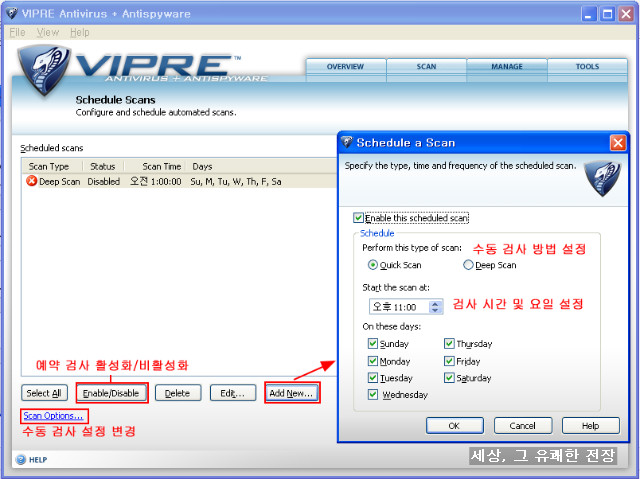Click the 'Su, M, Tu, W, Th, F, Sa' days cell
The height and width of the screenshot is (479, 640).
[x=236, y=182]
